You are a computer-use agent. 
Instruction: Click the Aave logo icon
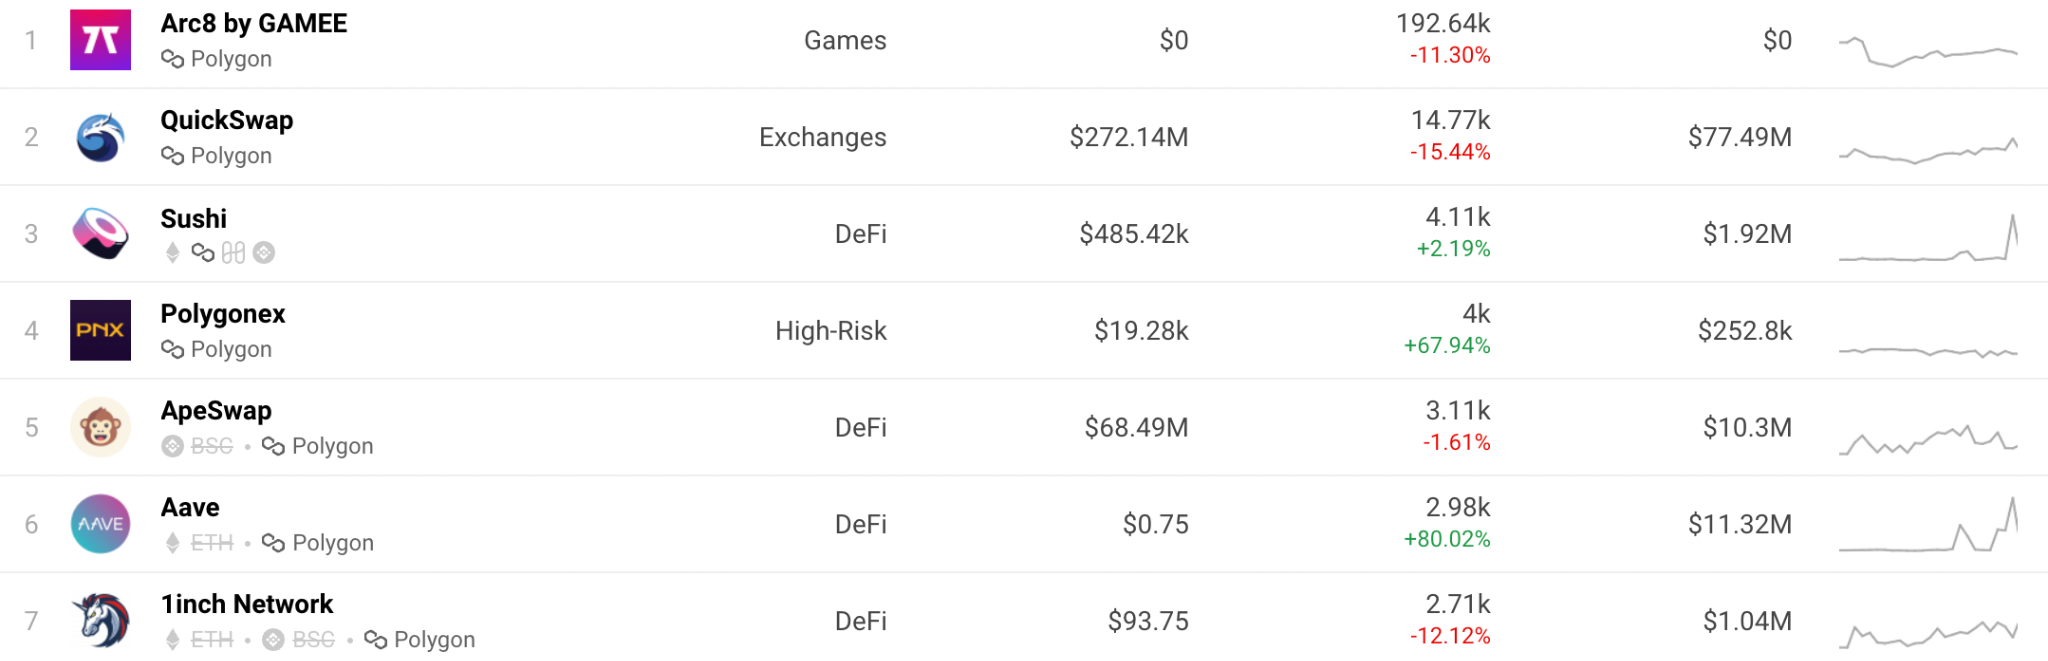100,524
